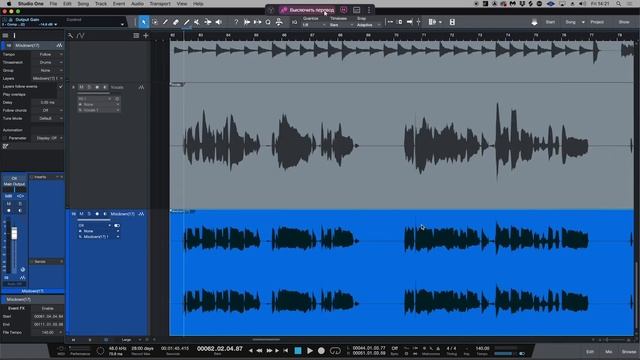The image size is (640, 360).
Task: Click the question mark help icon
Action: point(236,22)
